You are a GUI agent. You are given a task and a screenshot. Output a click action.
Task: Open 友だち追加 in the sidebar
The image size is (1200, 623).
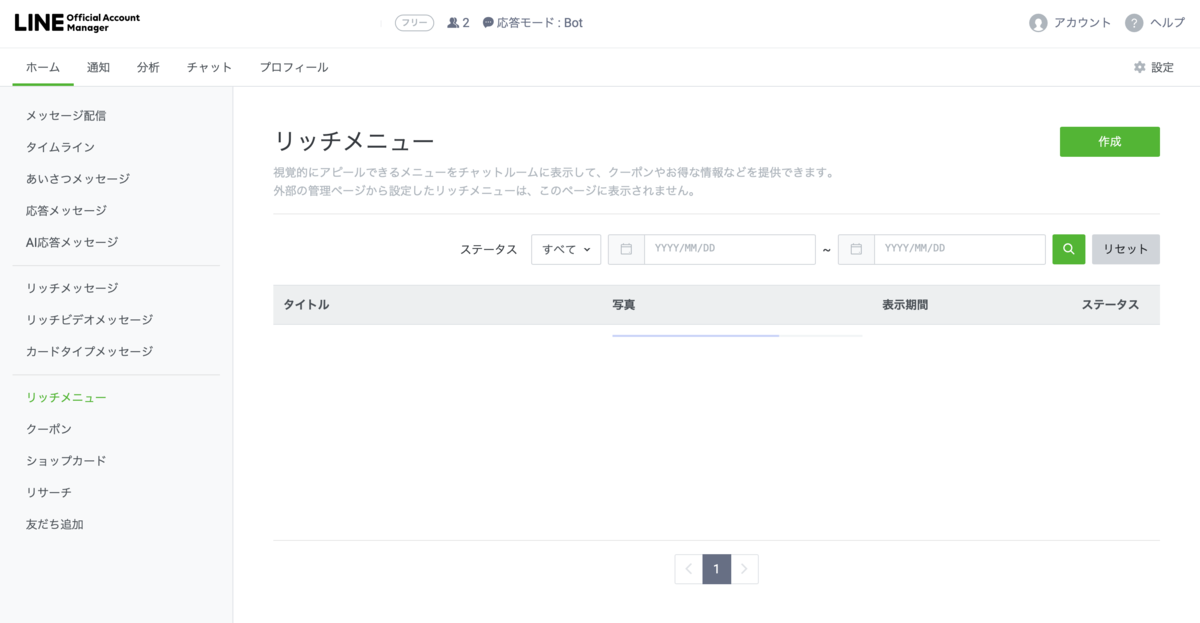[55, 524]
